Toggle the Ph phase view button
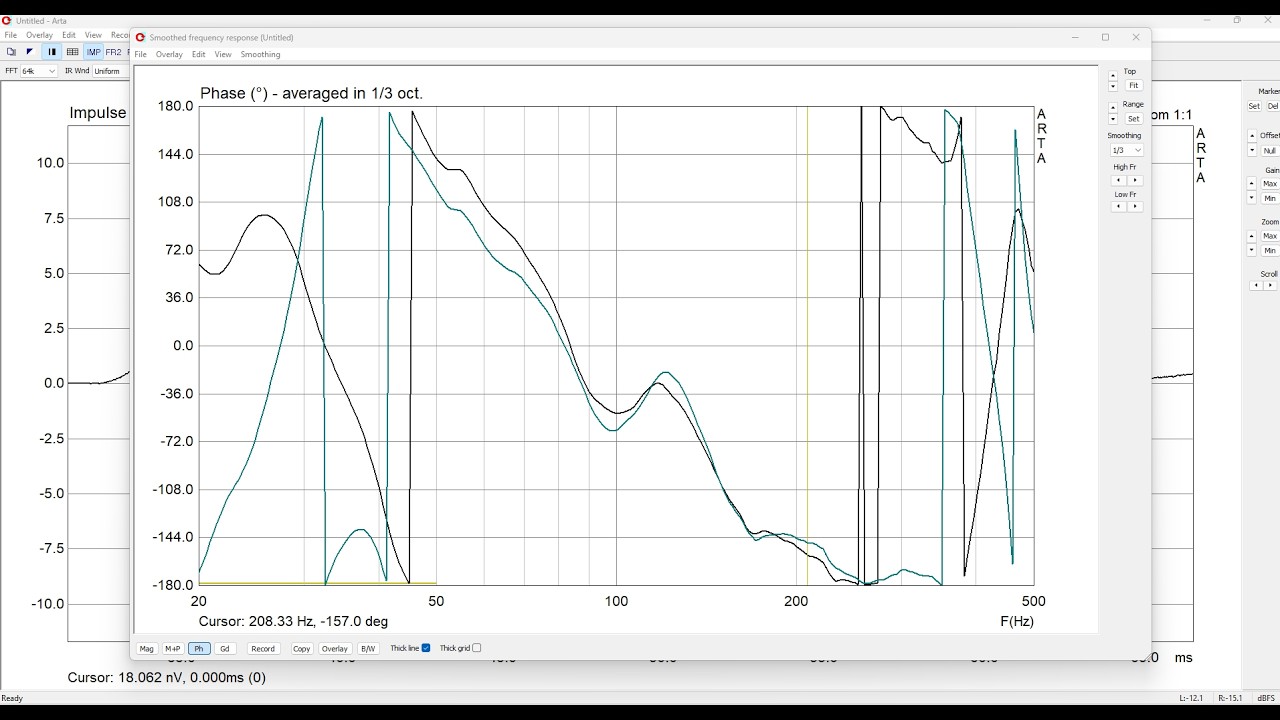Screen dimensions: 1280x720 (199, 648)
